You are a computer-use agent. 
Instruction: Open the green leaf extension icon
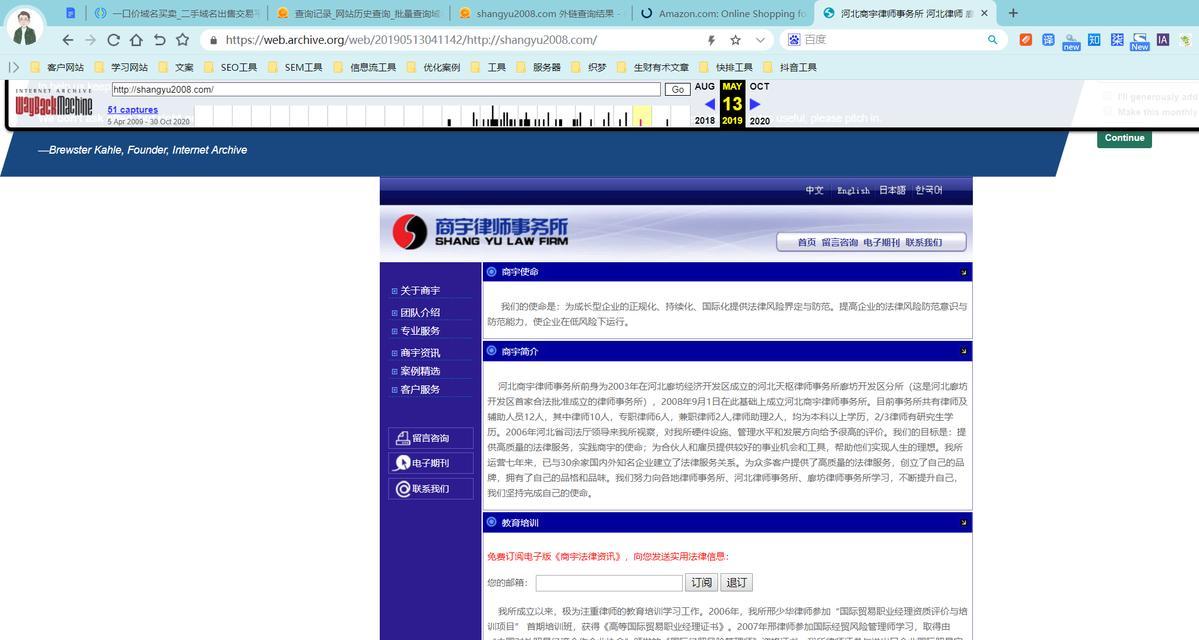1185,40
